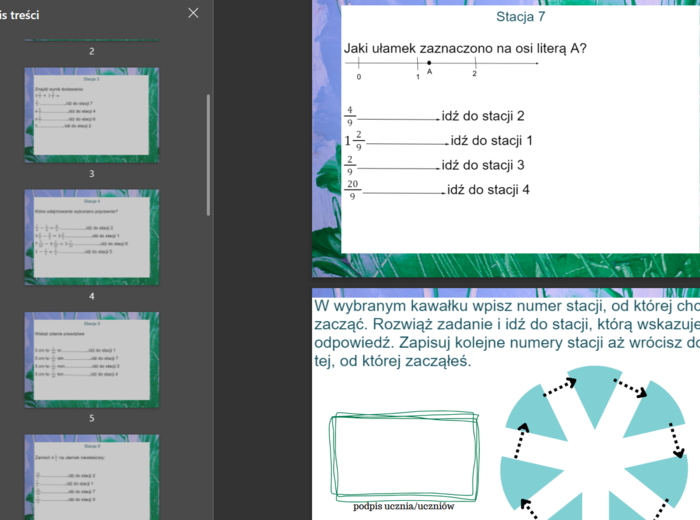
Task: Open page 4 thumbnail
Action: 91,237
